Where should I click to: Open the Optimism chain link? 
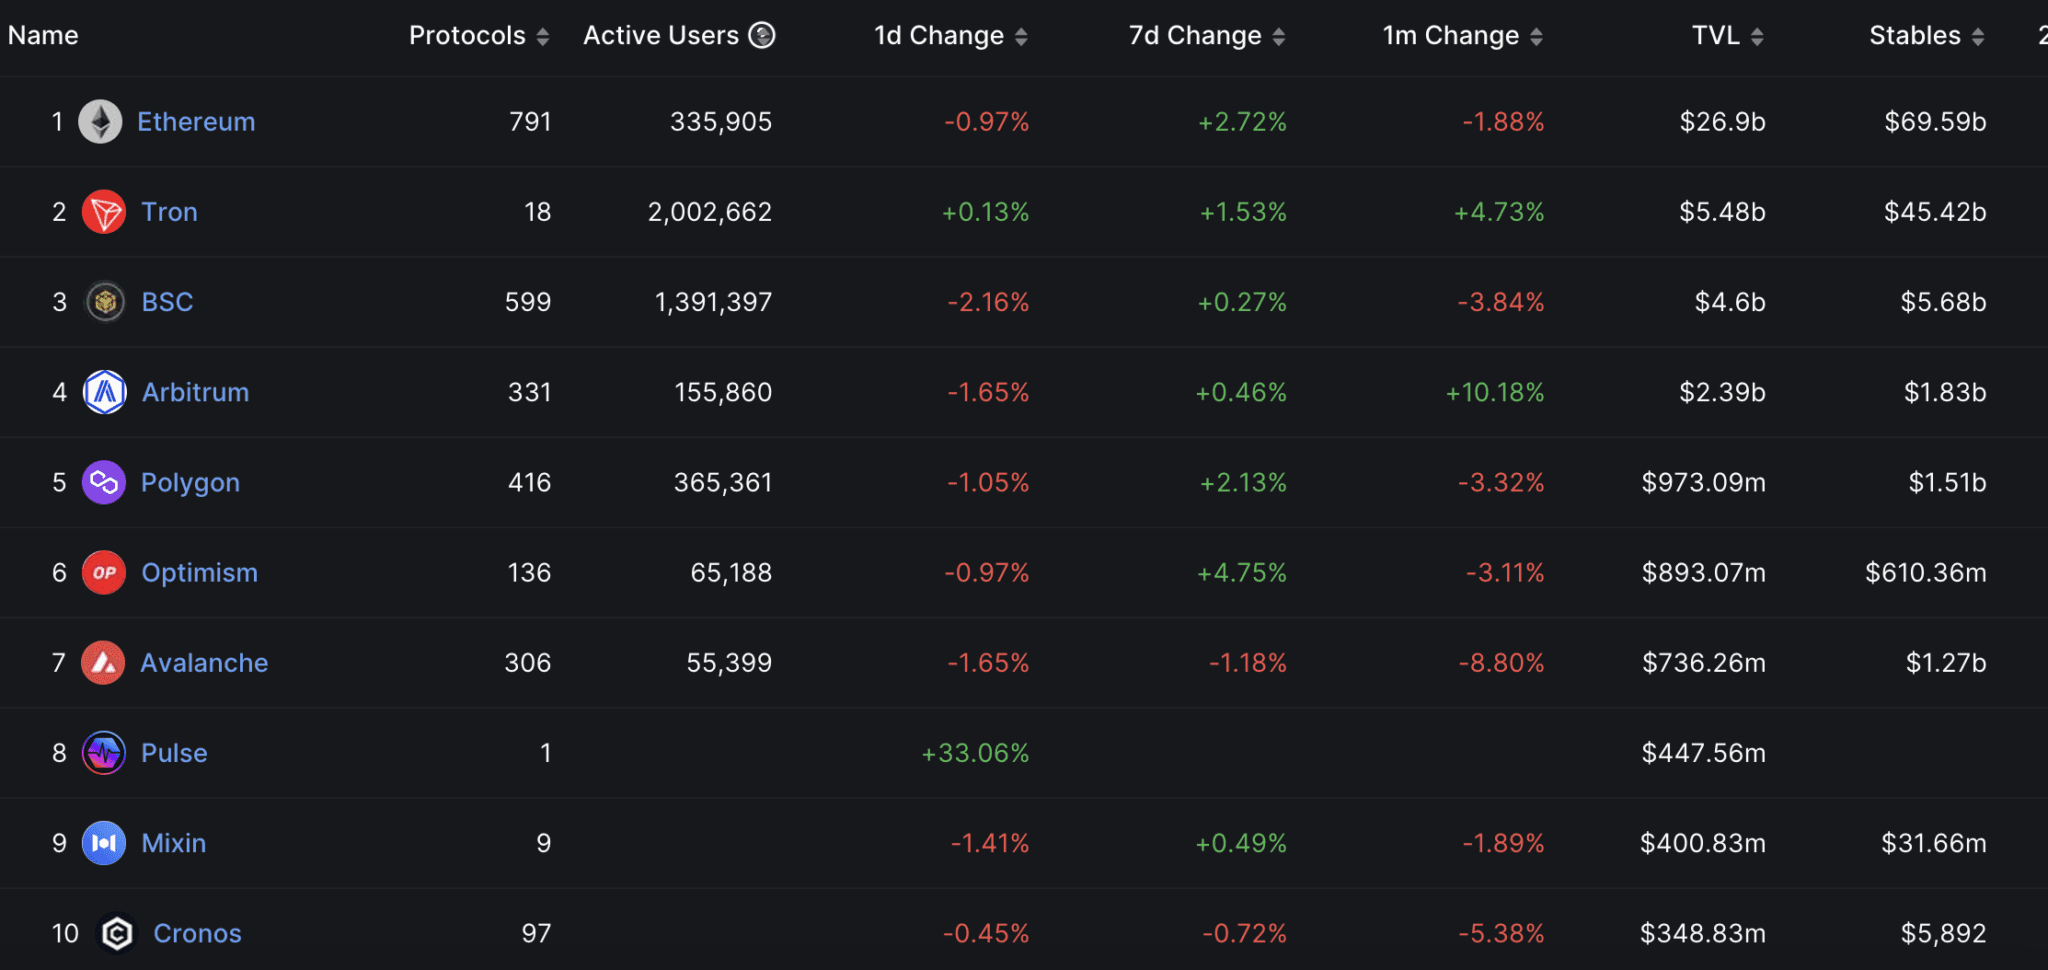click(x=199, y=573)
